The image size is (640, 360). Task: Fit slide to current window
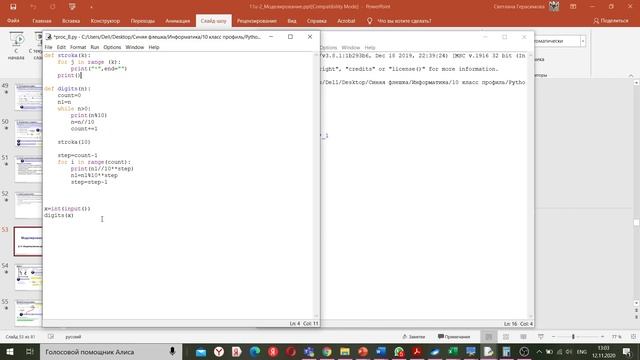click(x=633, y=337)
